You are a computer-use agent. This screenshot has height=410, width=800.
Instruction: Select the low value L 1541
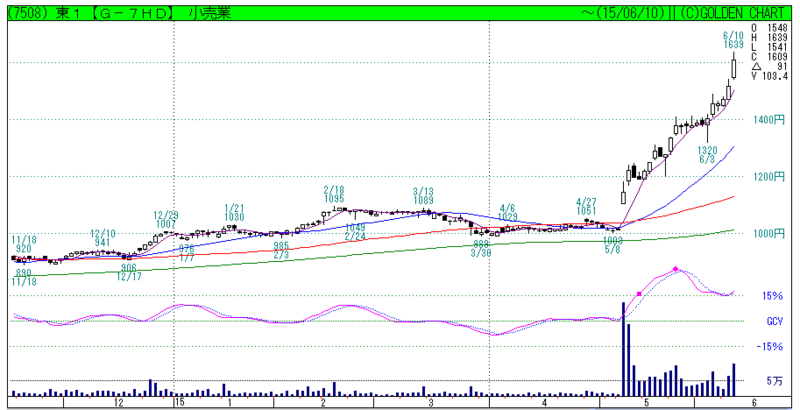tap(769, 47)
